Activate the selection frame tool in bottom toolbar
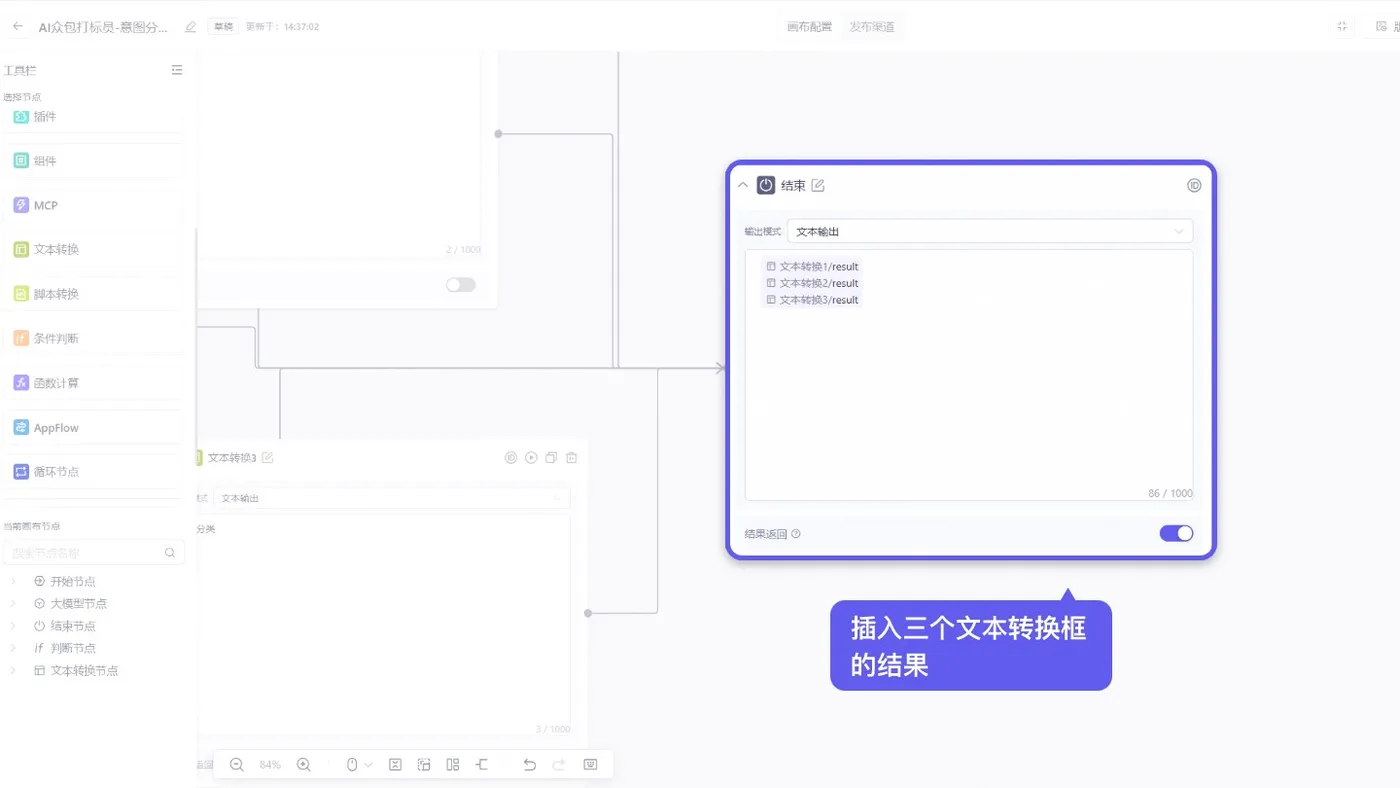1400x788 pixels. click(x=424, y=764)
